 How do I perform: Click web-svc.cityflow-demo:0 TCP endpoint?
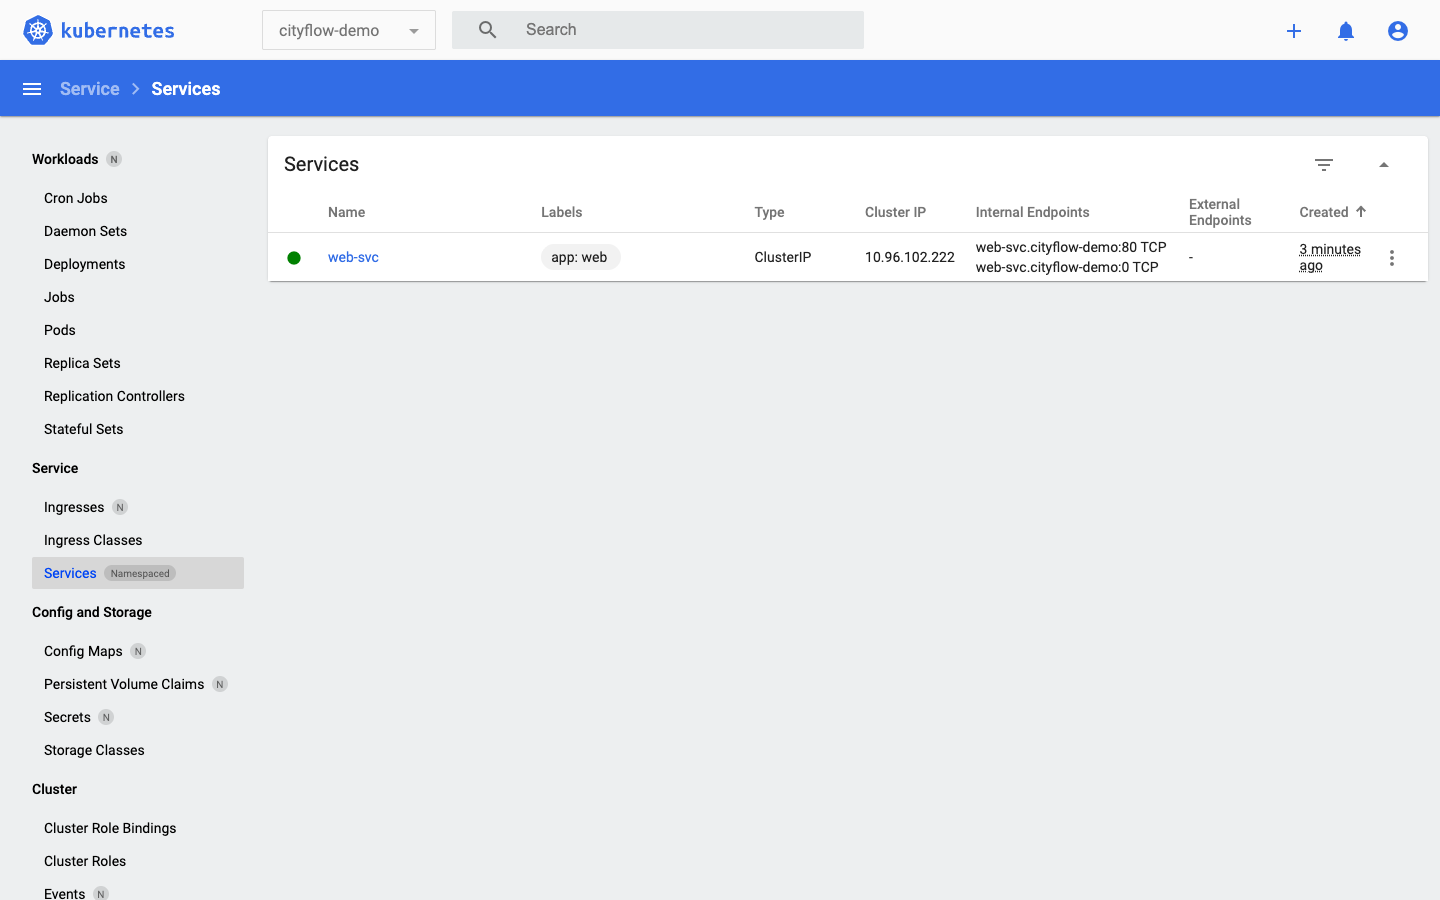click(x=1067, y=267)
